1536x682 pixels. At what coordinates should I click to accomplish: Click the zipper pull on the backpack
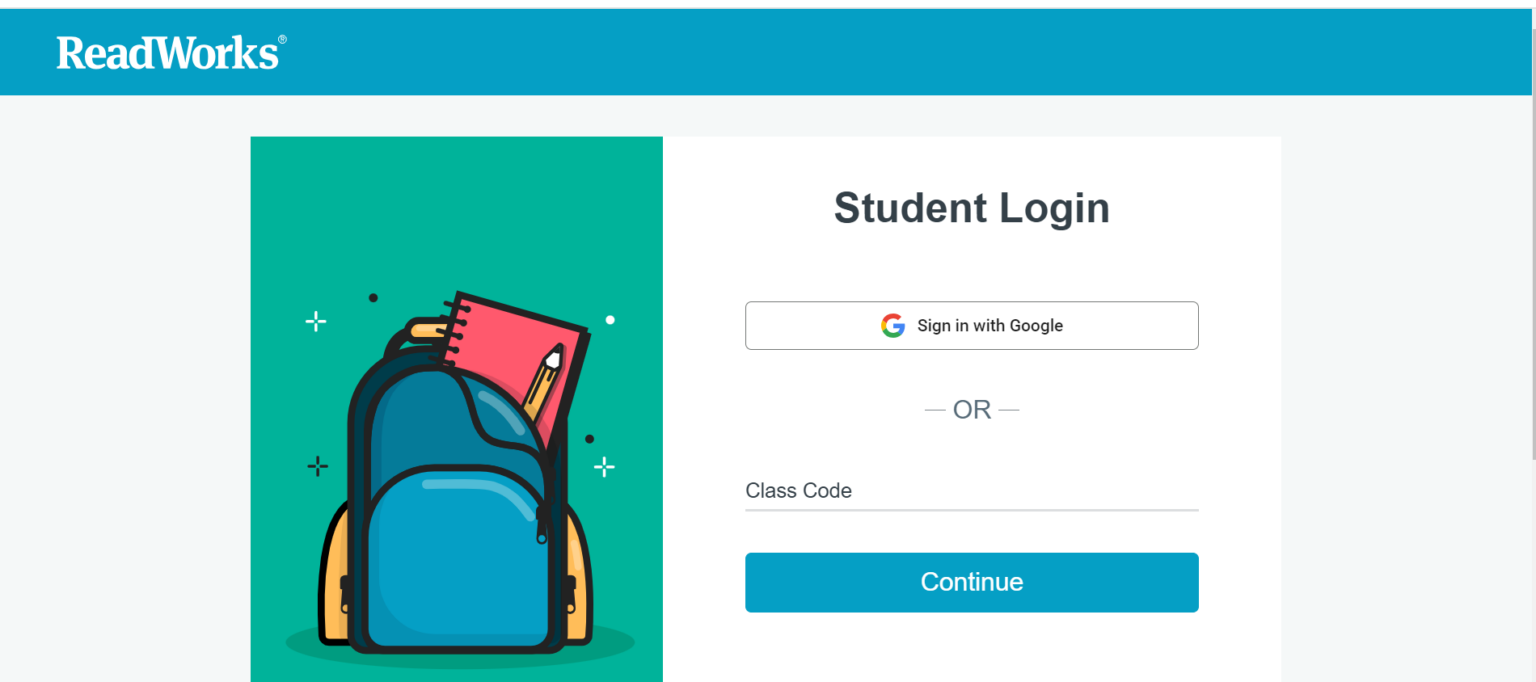point(542,527)
